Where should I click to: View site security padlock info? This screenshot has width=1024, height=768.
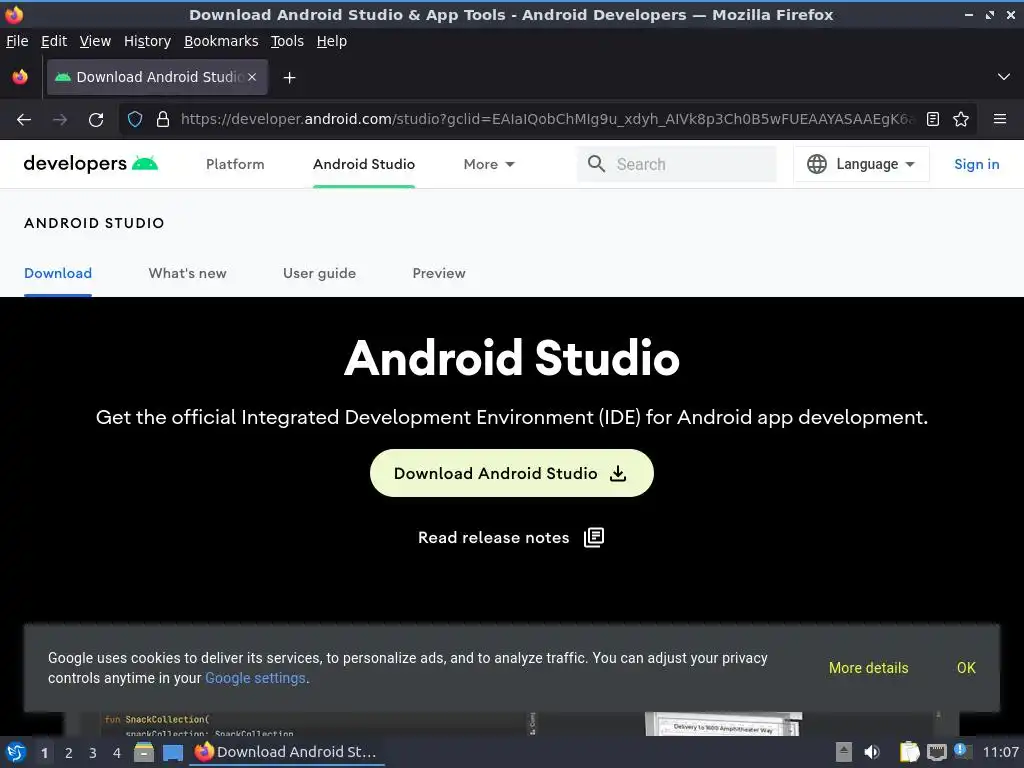pyautogui.click(x=163, y=120)
